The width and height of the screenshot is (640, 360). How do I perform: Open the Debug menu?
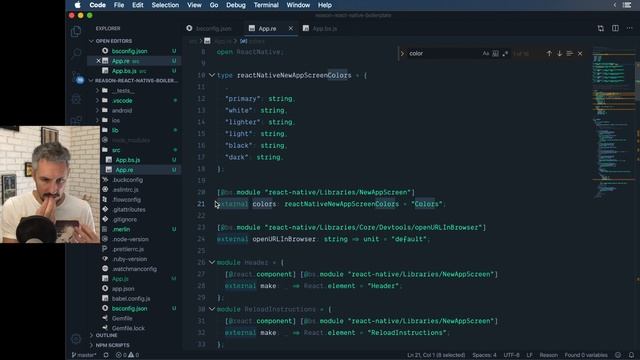click(x=236, y=5)
